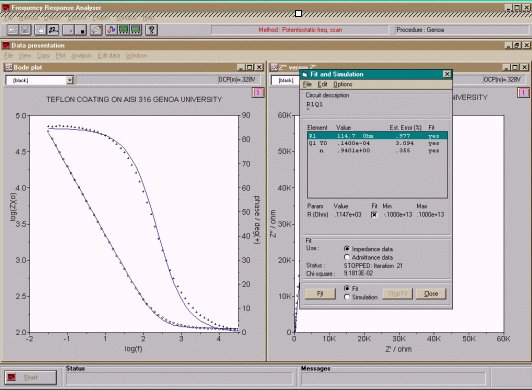
Task: Open the Edit menu in Fit and Simulation
Action: (x=322, y=84)
